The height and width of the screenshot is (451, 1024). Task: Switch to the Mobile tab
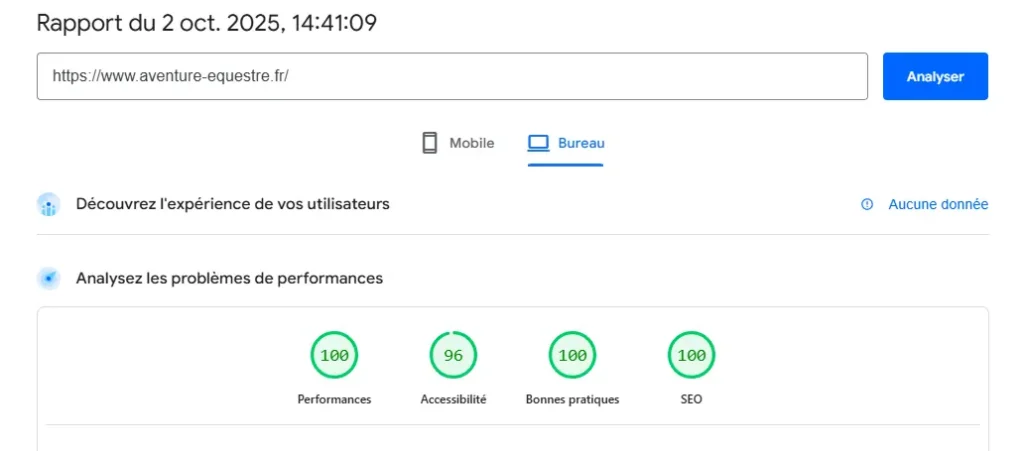(x=458, y=143)
